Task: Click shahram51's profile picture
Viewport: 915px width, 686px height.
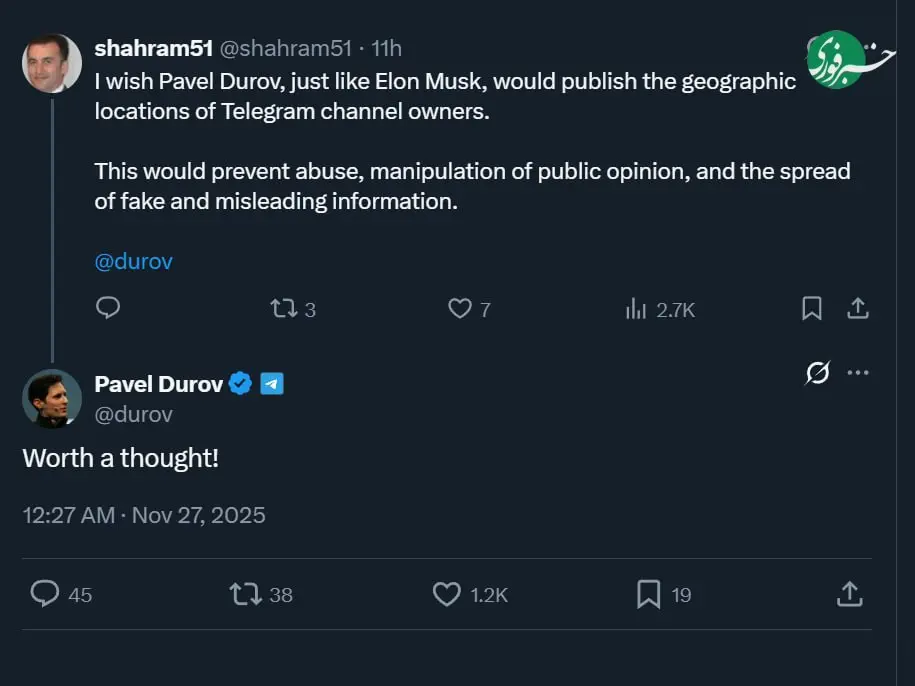Action: [52, 63]
